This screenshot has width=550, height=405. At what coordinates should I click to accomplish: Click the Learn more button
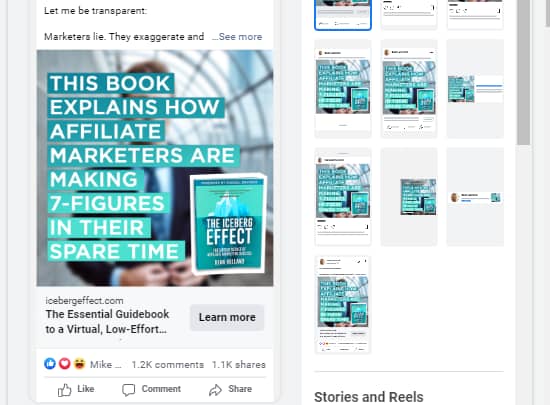pyautogui.click(x=227, y=317)
